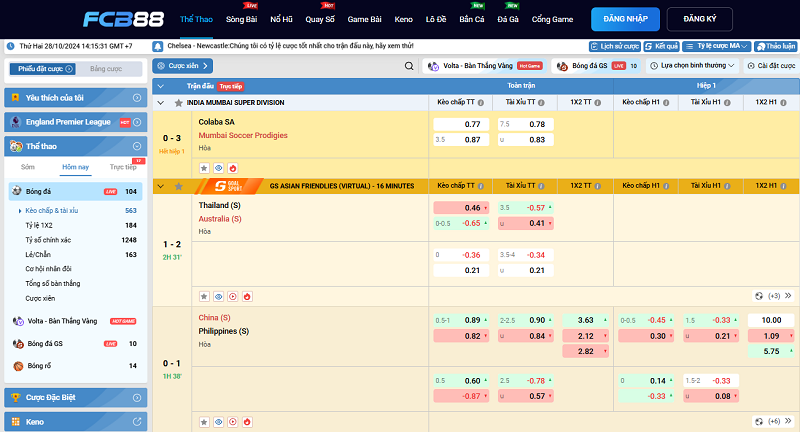The image size is (800, 432).
Task: Open Kết quả results
Action: 661,46
